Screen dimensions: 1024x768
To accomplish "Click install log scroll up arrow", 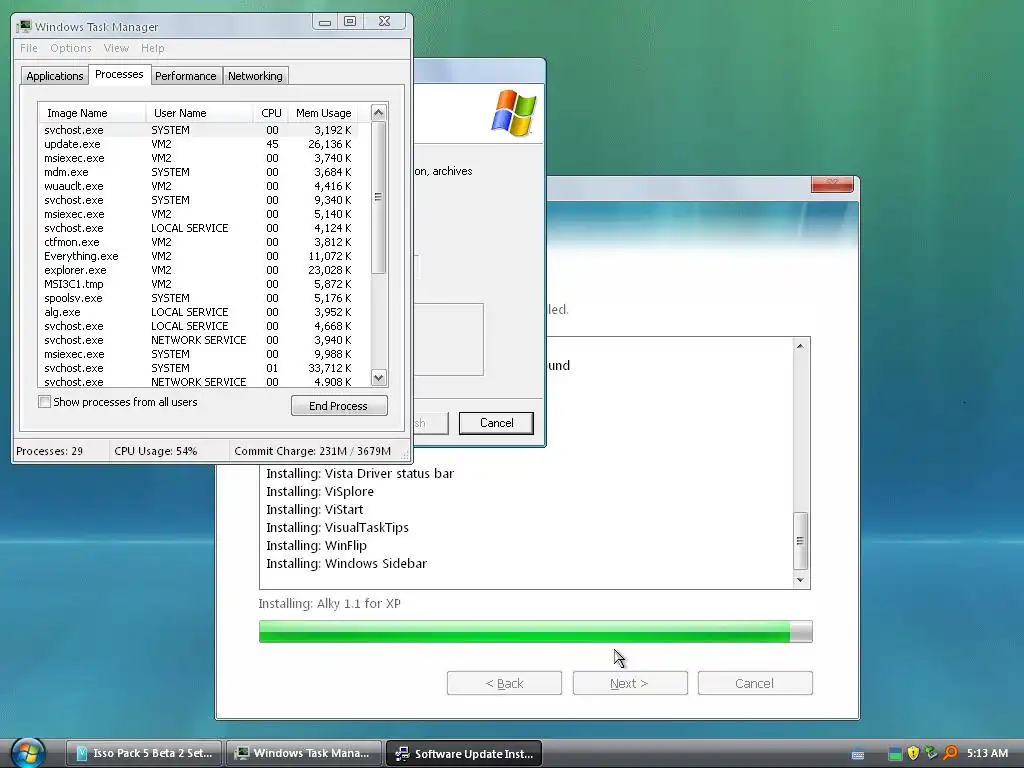I will 800,346.
